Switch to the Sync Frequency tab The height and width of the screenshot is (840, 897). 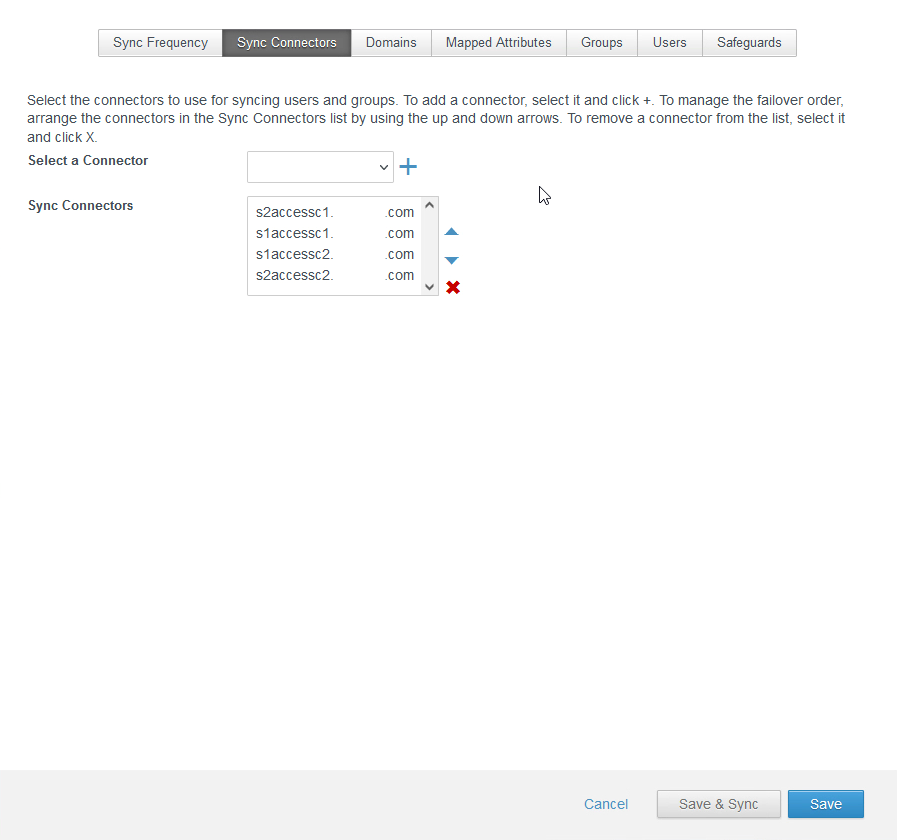[159, 42]
